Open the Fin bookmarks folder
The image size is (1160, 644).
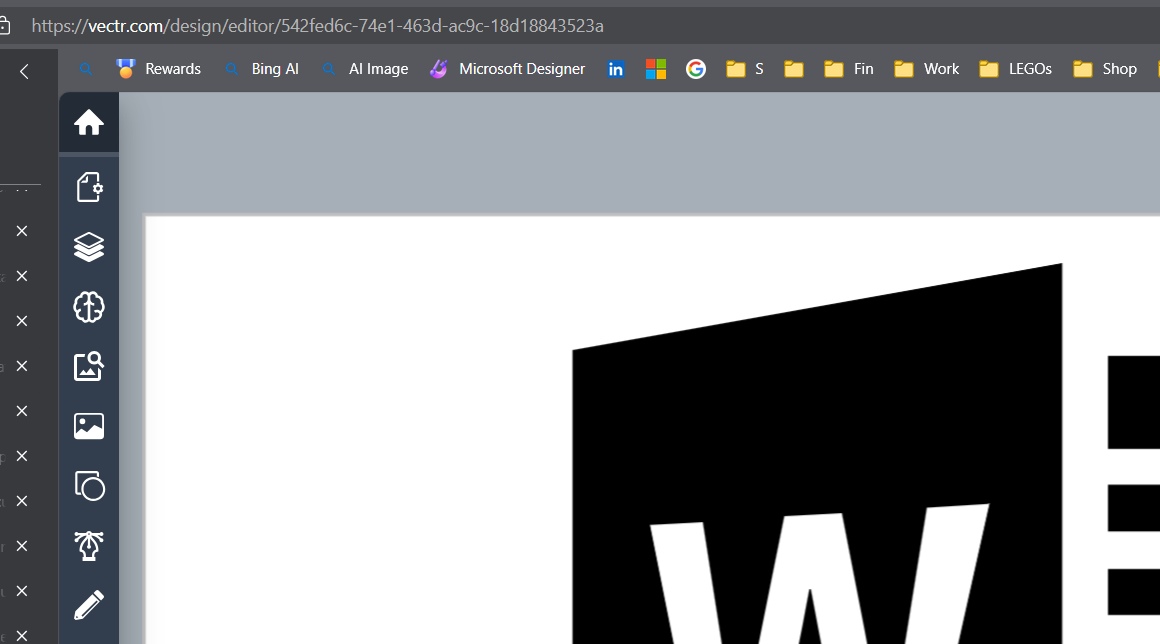tap(849, 69)
